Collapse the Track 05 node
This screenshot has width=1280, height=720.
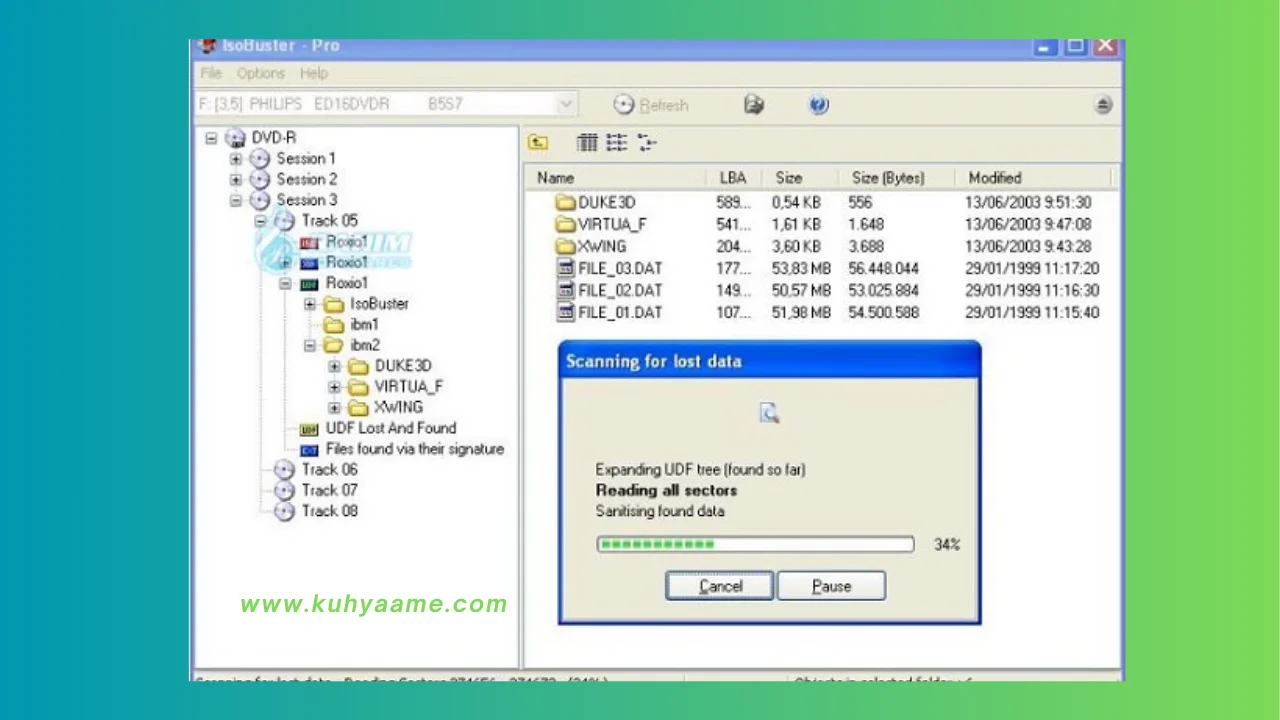pos(260,221)
